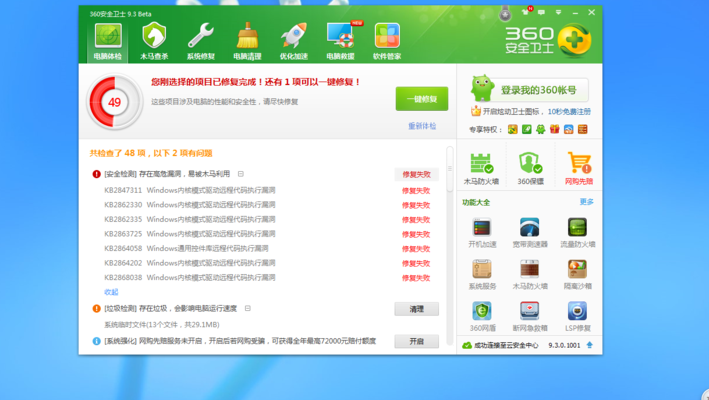Collapse the 安全检测 vulnerability list expander

coord(241,174)
